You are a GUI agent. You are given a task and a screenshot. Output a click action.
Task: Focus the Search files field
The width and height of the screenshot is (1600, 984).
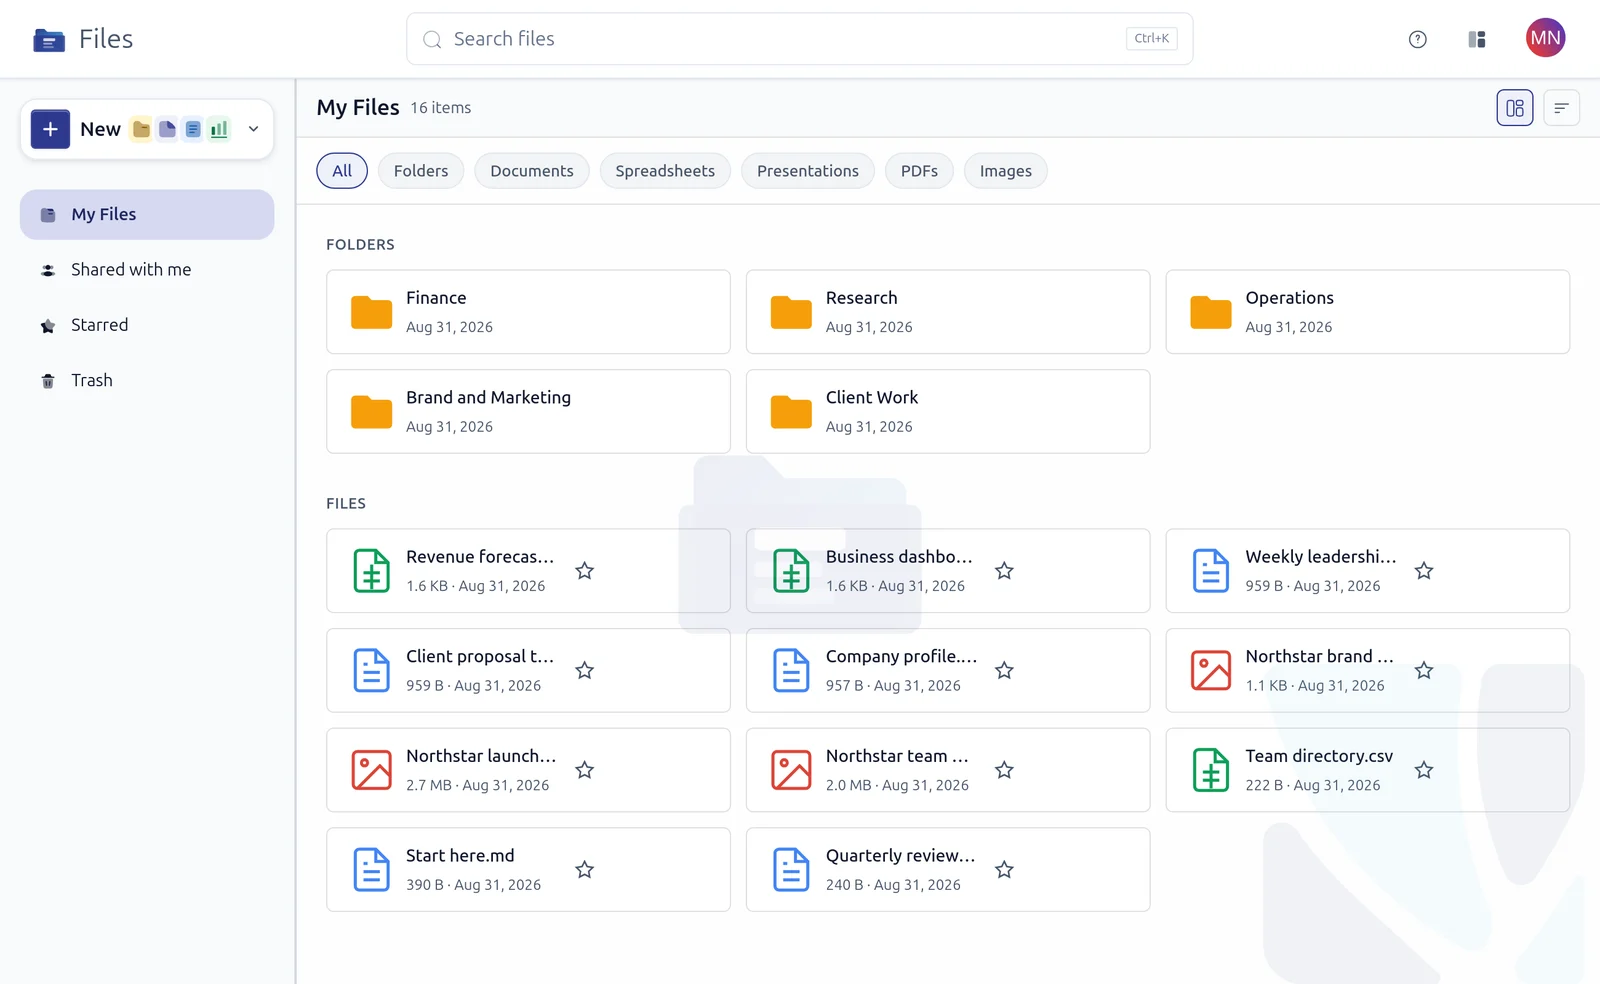(x=800, y=39)
